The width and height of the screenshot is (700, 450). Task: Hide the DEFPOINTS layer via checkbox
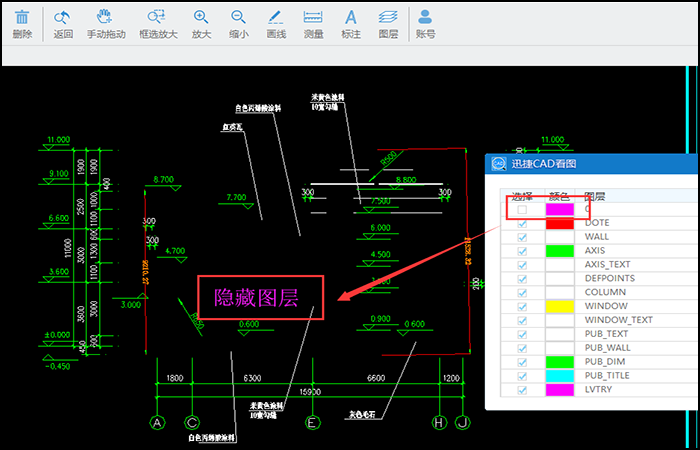tap(522, 279)
